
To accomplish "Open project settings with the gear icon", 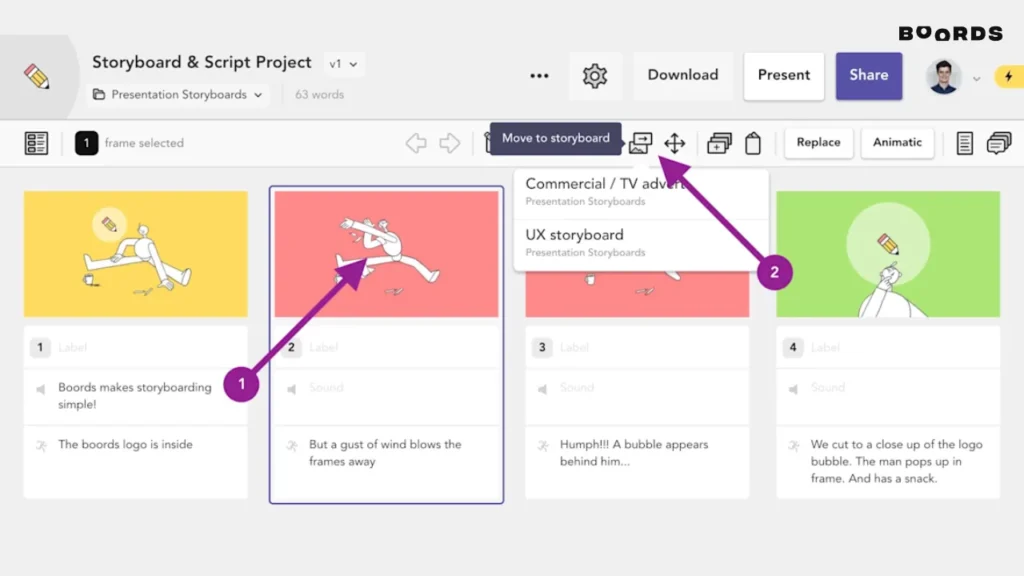I will (595, 75).
